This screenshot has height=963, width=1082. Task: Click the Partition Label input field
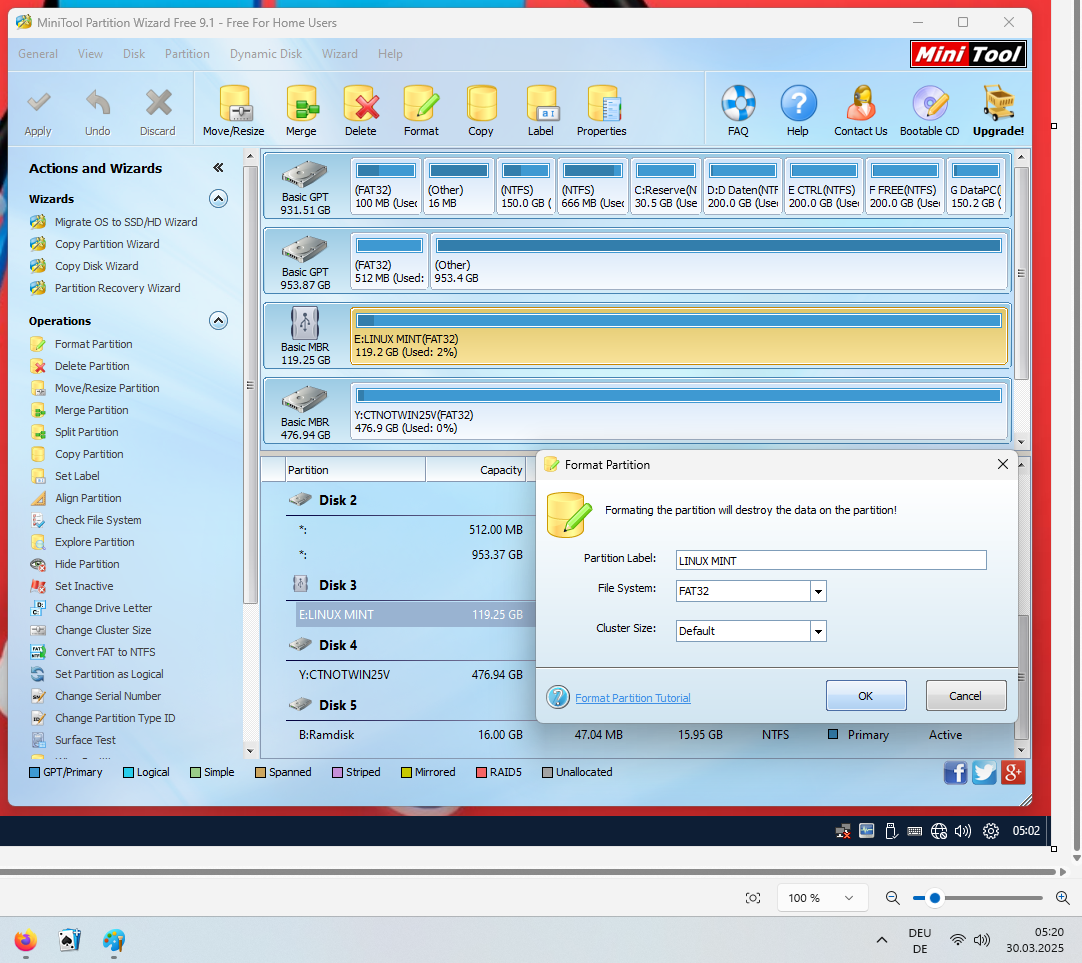point(831,560)
